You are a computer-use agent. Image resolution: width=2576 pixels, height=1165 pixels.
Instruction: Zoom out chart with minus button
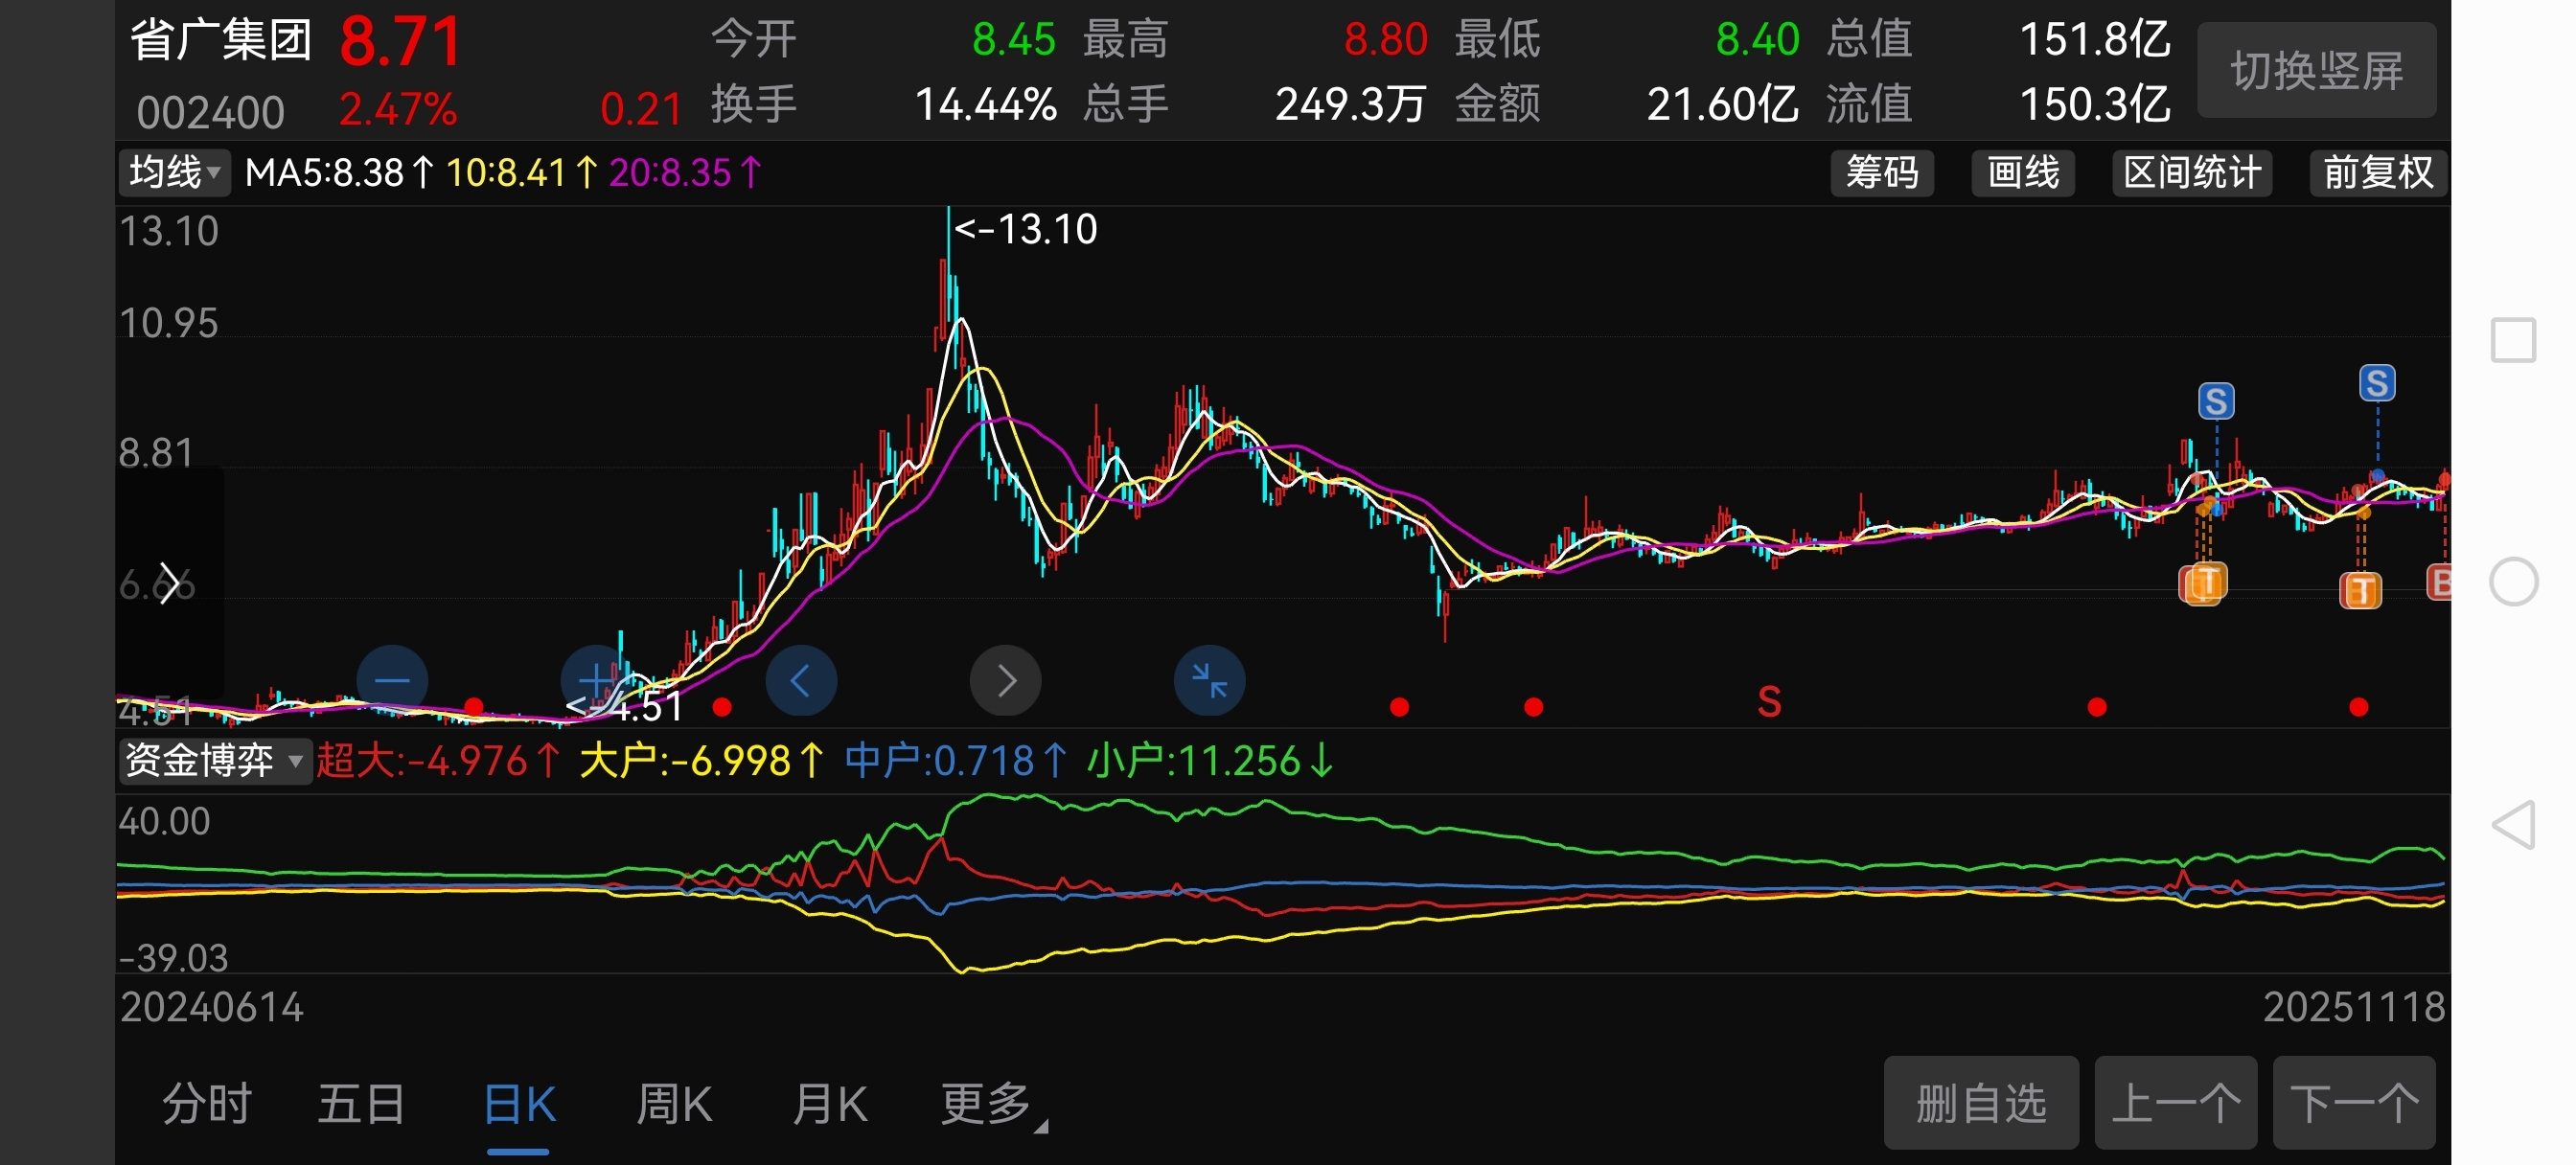pyautogui.click(x=392, y=681)
